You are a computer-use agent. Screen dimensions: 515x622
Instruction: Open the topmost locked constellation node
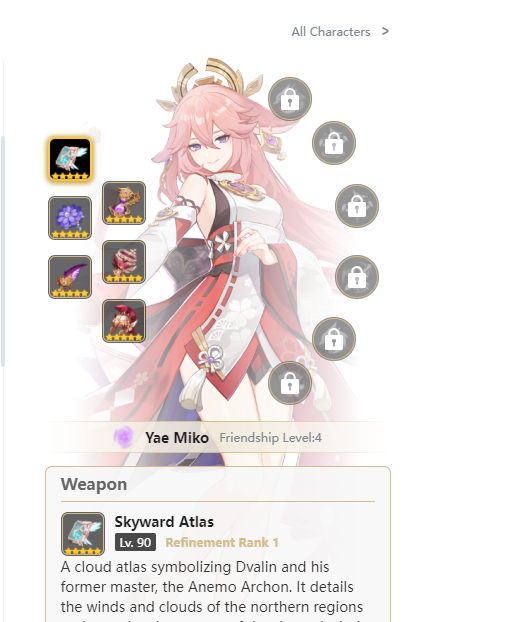[290, 99]
